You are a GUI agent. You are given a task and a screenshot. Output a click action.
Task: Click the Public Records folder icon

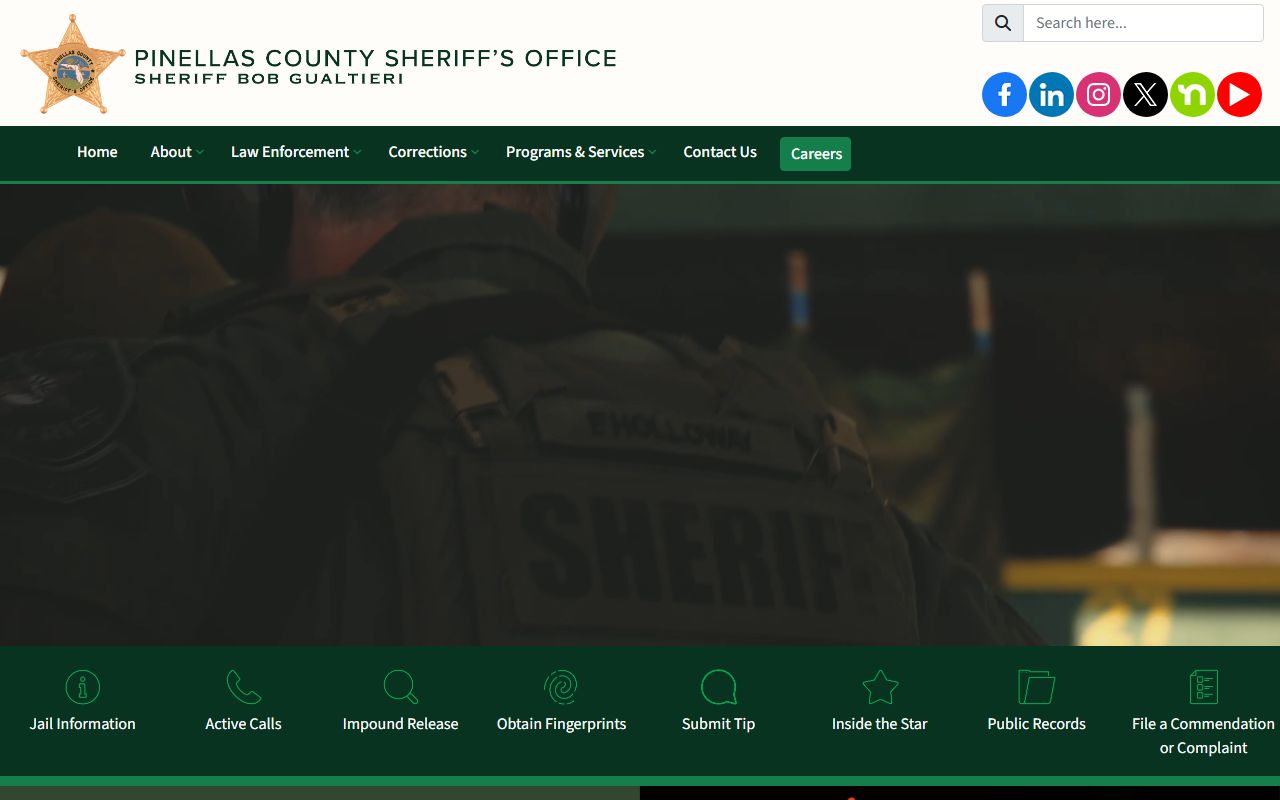[1036, 687]
